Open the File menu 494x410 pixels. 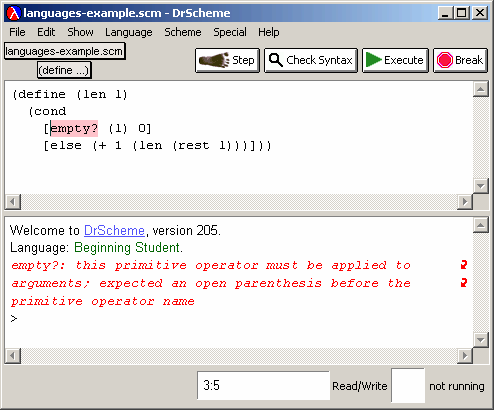(x=17, y=32)
